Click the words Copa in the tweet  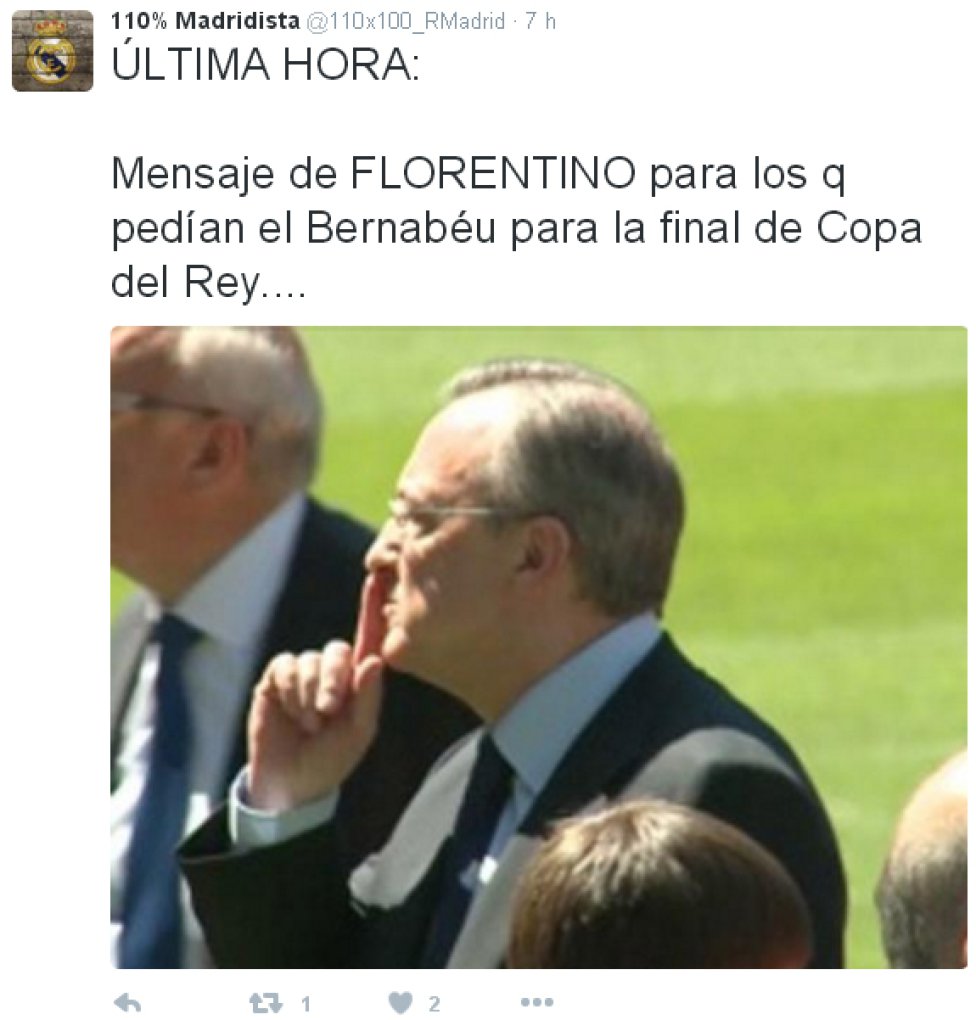[869, 229]
